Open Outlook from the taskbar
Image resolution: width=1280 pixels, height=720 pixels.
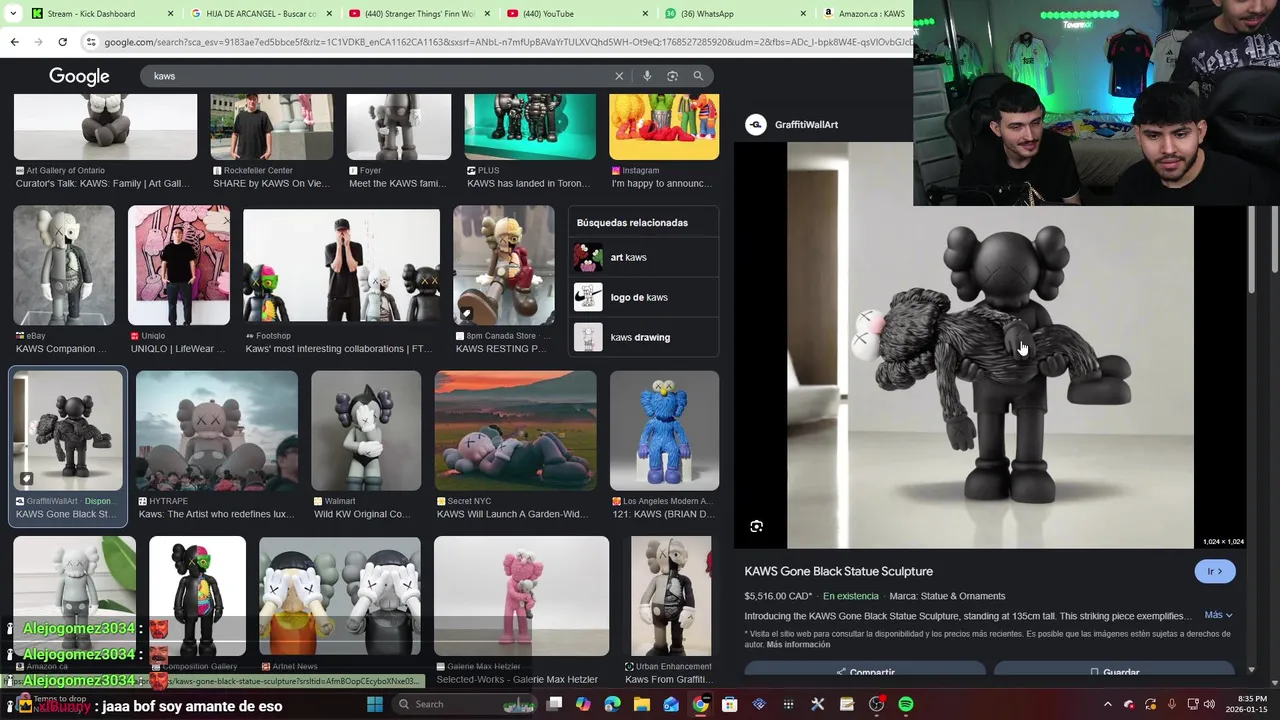(671, 704)
